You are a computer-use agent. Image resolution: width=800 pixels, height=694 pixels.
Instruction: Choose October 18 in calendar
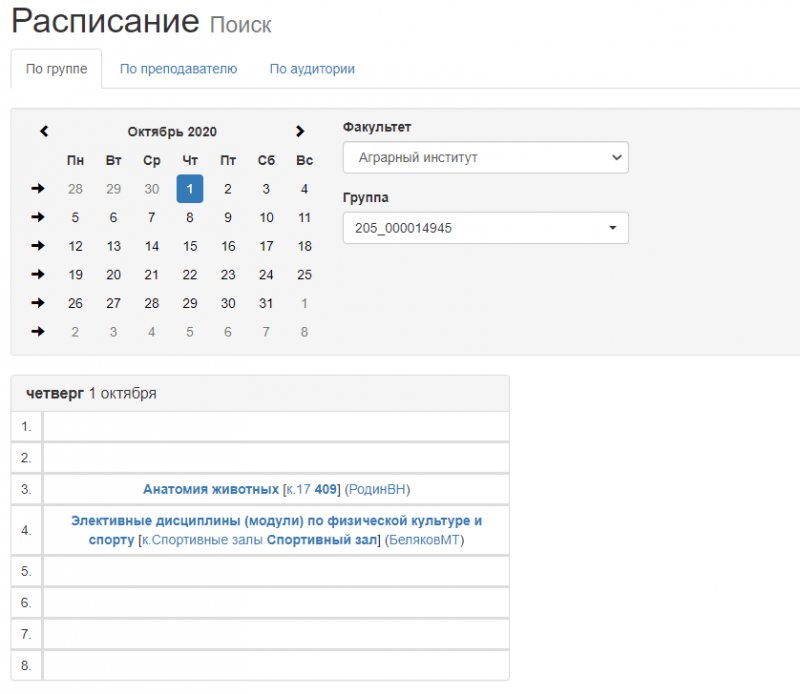305,246
